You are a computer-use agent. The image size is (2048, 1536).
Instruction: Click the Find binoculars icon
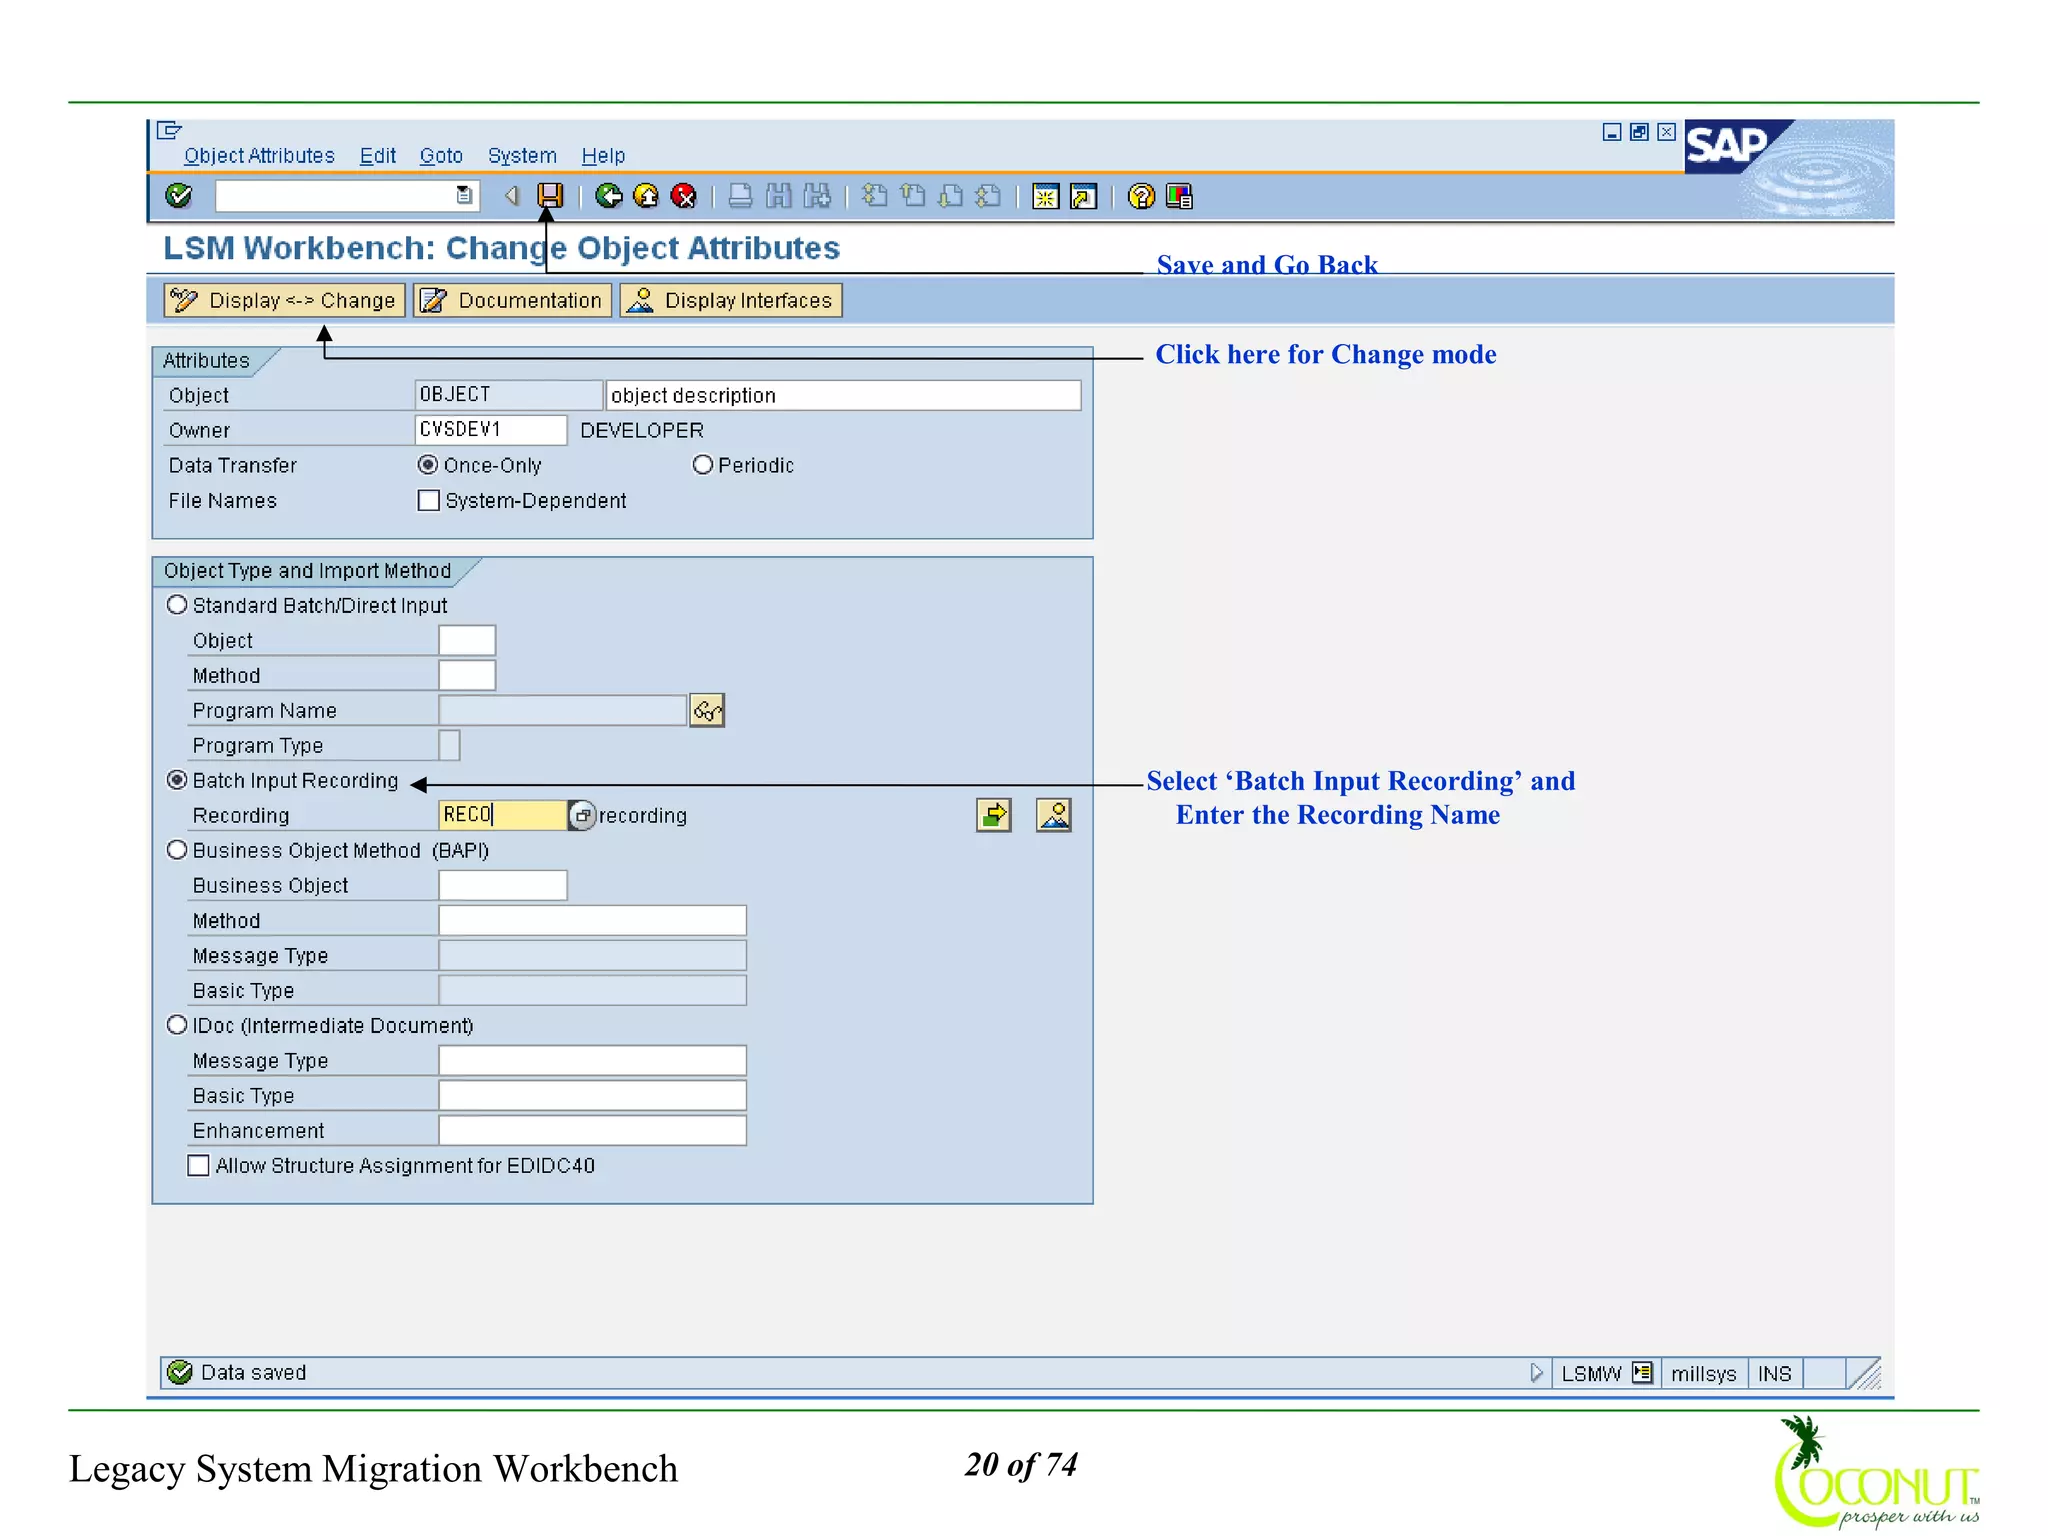click(x=779, y=196)
